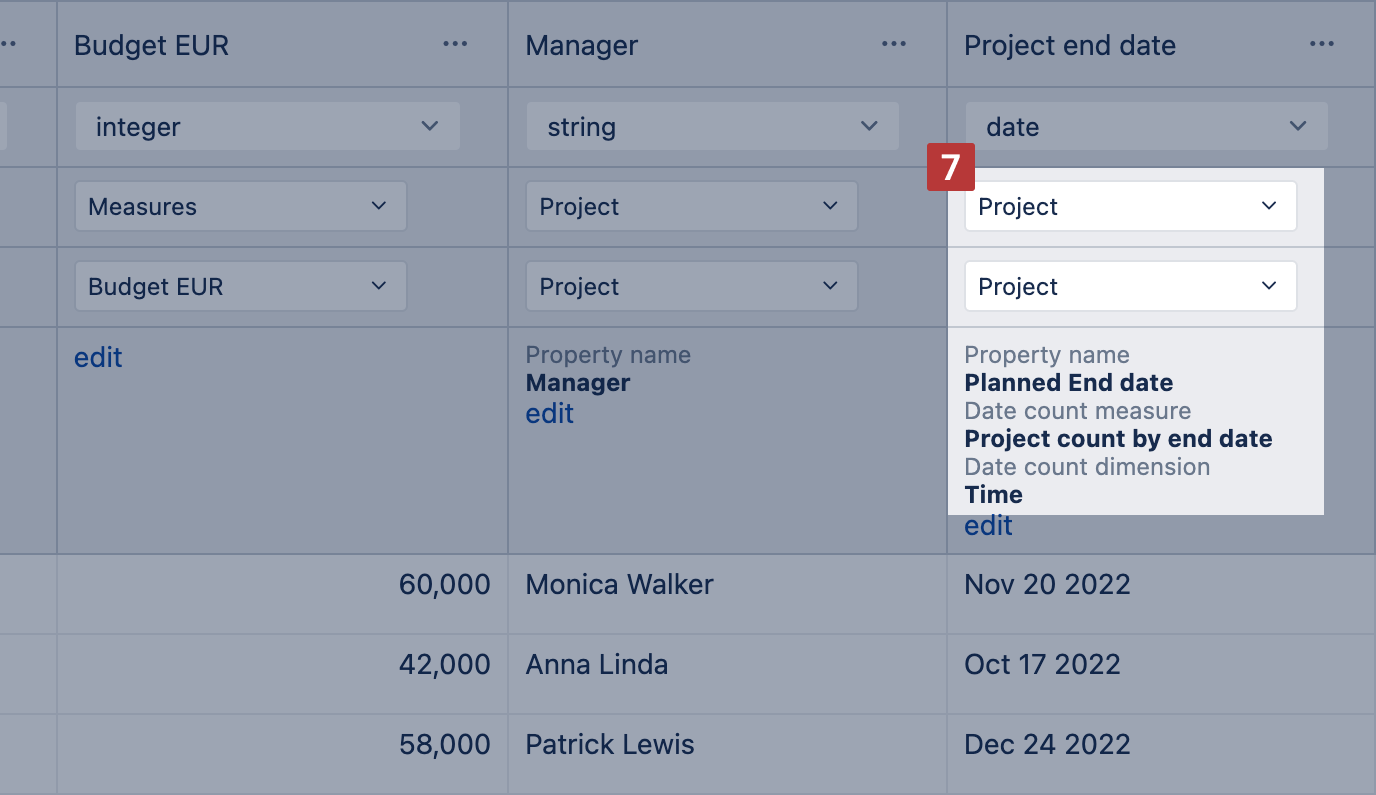Screen dimensions: 1376x795
Task: Open Manager column's lower Project dropdown
Action: point(691,287)
